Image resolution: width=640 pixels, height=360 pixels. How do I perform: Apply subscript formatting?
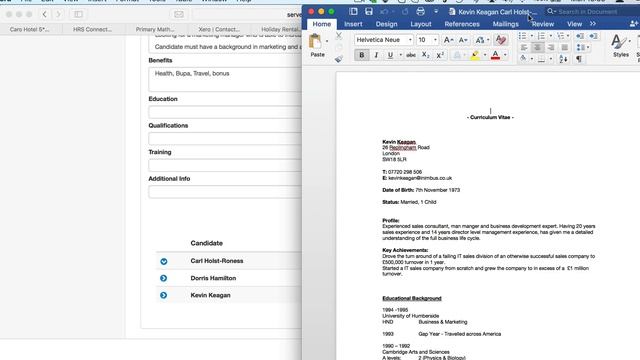pos(425,55)
